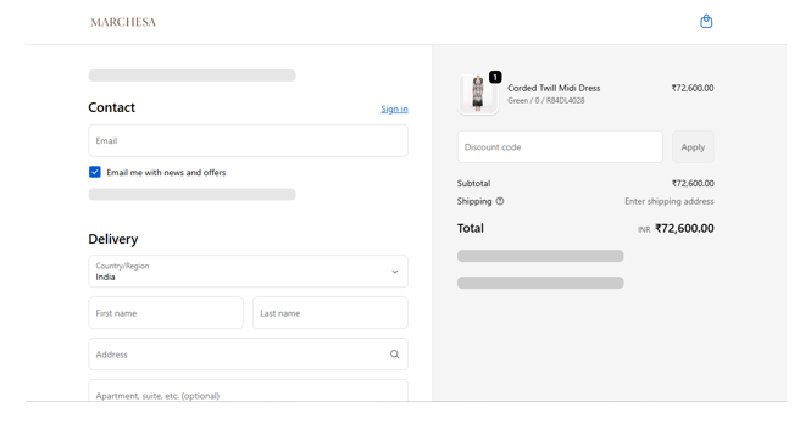Focus the Email input field
The width and height of the screenshot is (800, 424).
[x=248, y=141]
